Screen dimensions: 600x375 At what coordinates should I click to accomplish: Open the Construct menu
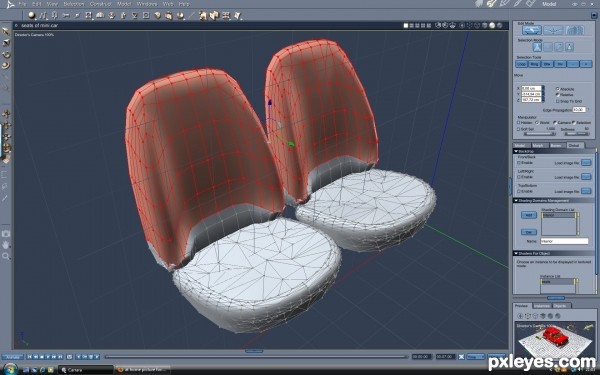[100, 4]
